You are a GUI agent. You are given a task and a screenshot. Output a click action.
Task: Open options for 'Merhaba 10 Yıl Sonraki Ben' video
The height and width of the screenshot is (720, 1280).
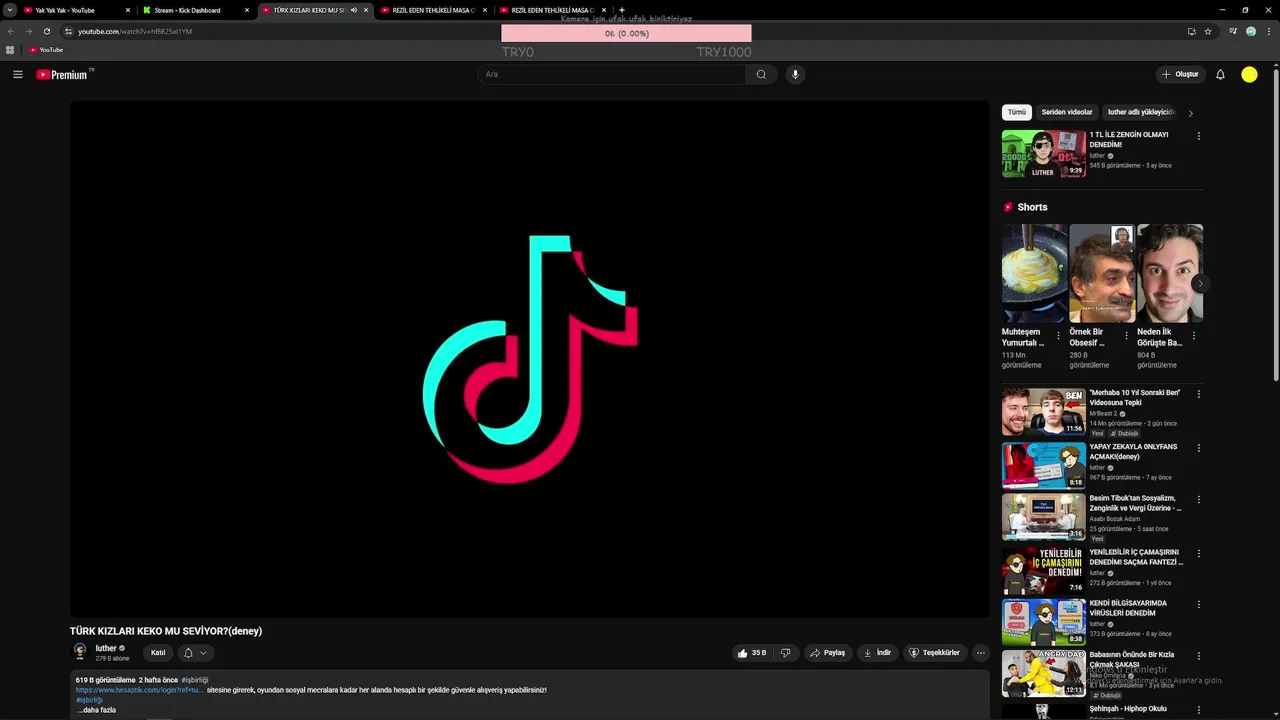coord(1198,394)
